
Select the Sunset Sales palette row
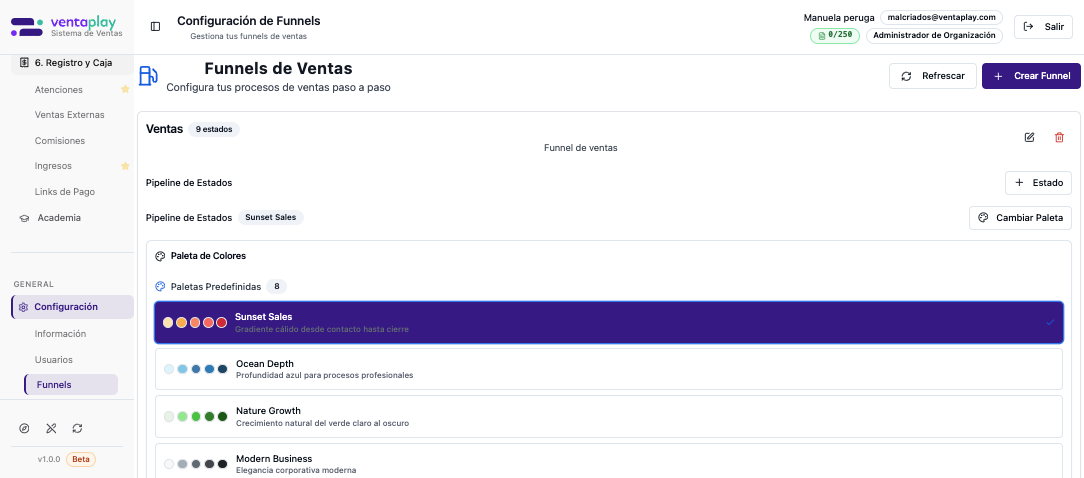coord(608,322)
